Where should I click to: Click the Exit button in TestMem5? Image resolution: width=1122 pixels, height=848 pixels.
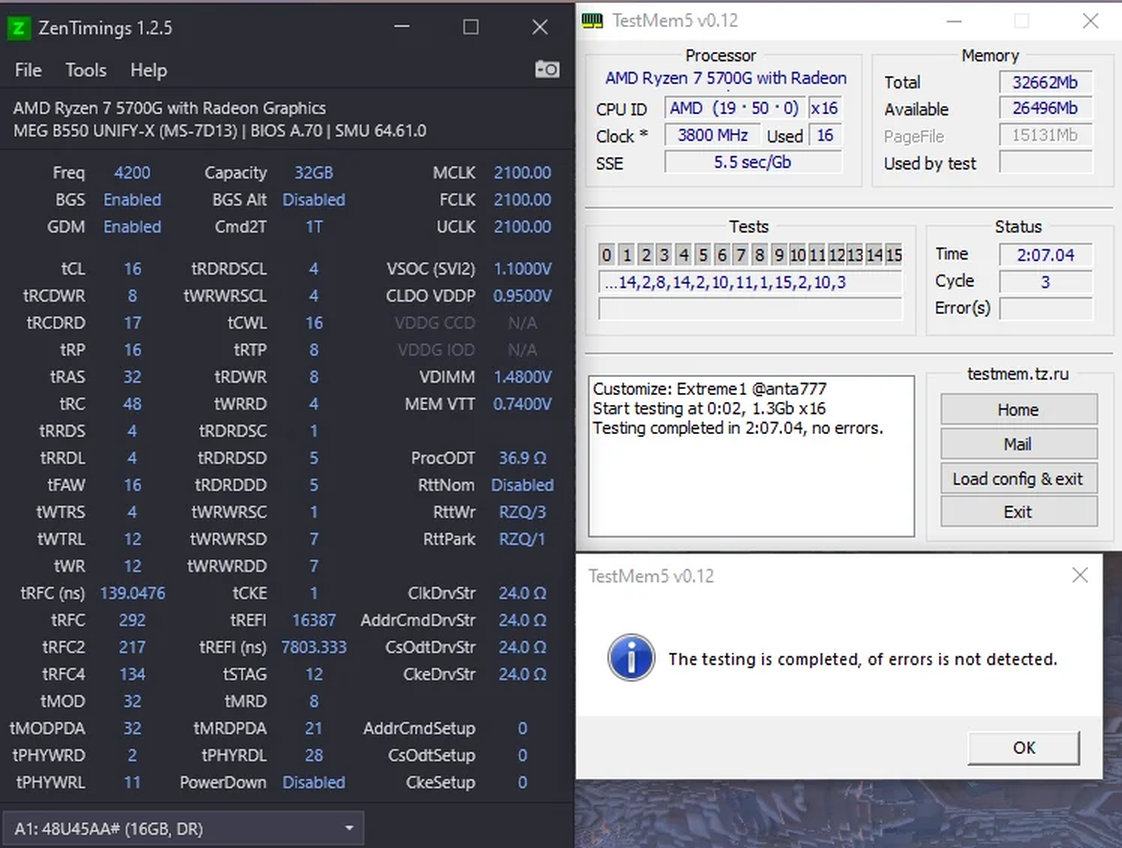point(1018,512)
